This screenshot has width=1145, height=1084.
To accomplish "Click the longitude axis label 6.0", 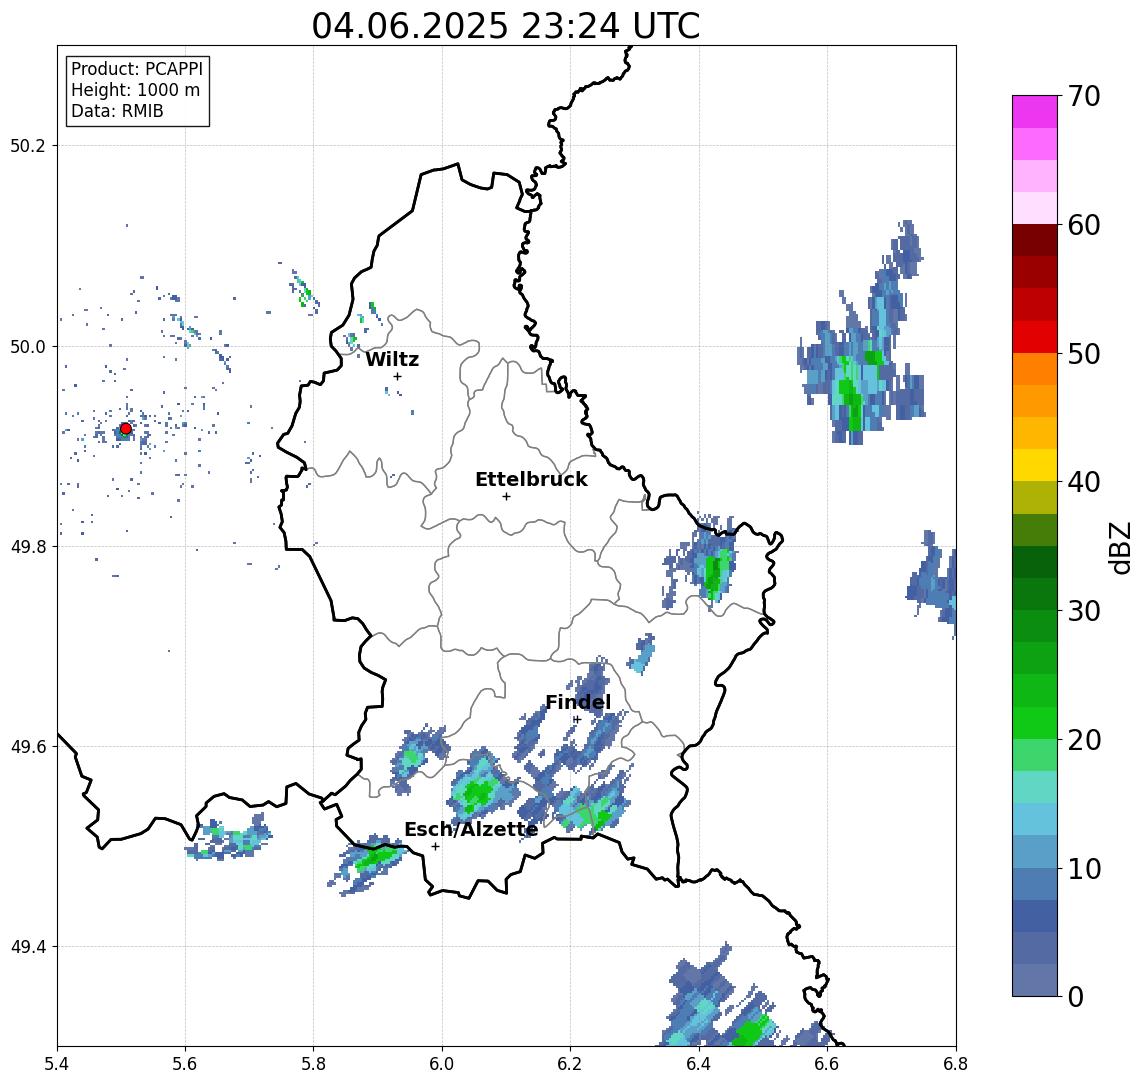I will pos(442,1064).
